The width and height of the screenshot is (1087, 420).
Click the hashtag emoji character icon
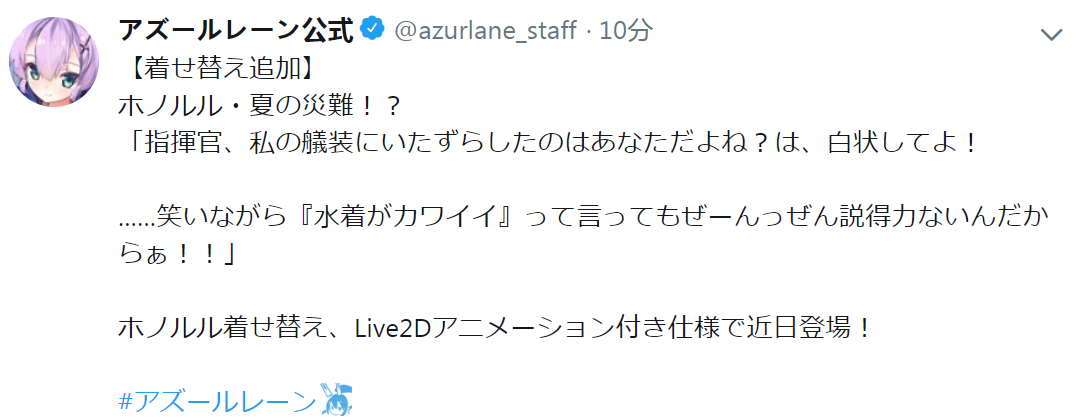coord(338,401)
